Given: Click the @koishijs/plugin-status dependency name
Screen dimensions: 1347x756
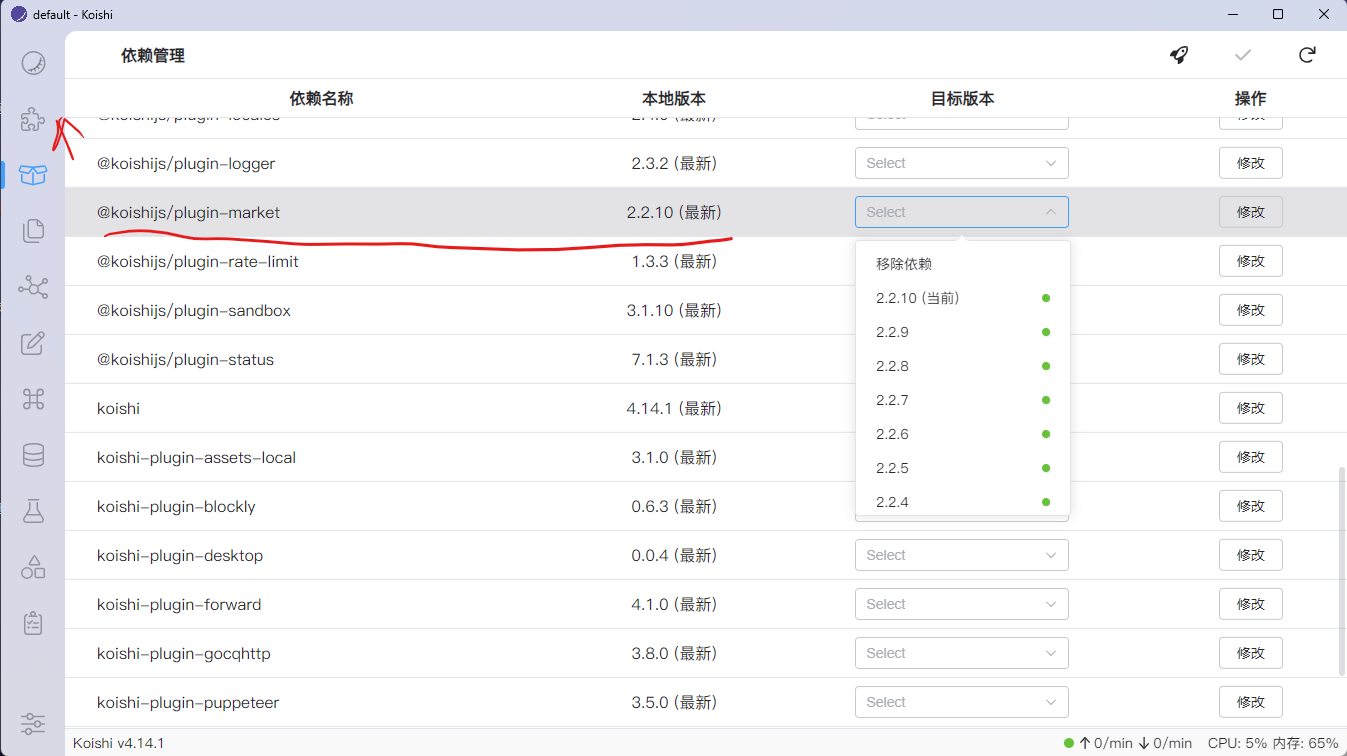Looking at the screenshot, I should [185, 359].
